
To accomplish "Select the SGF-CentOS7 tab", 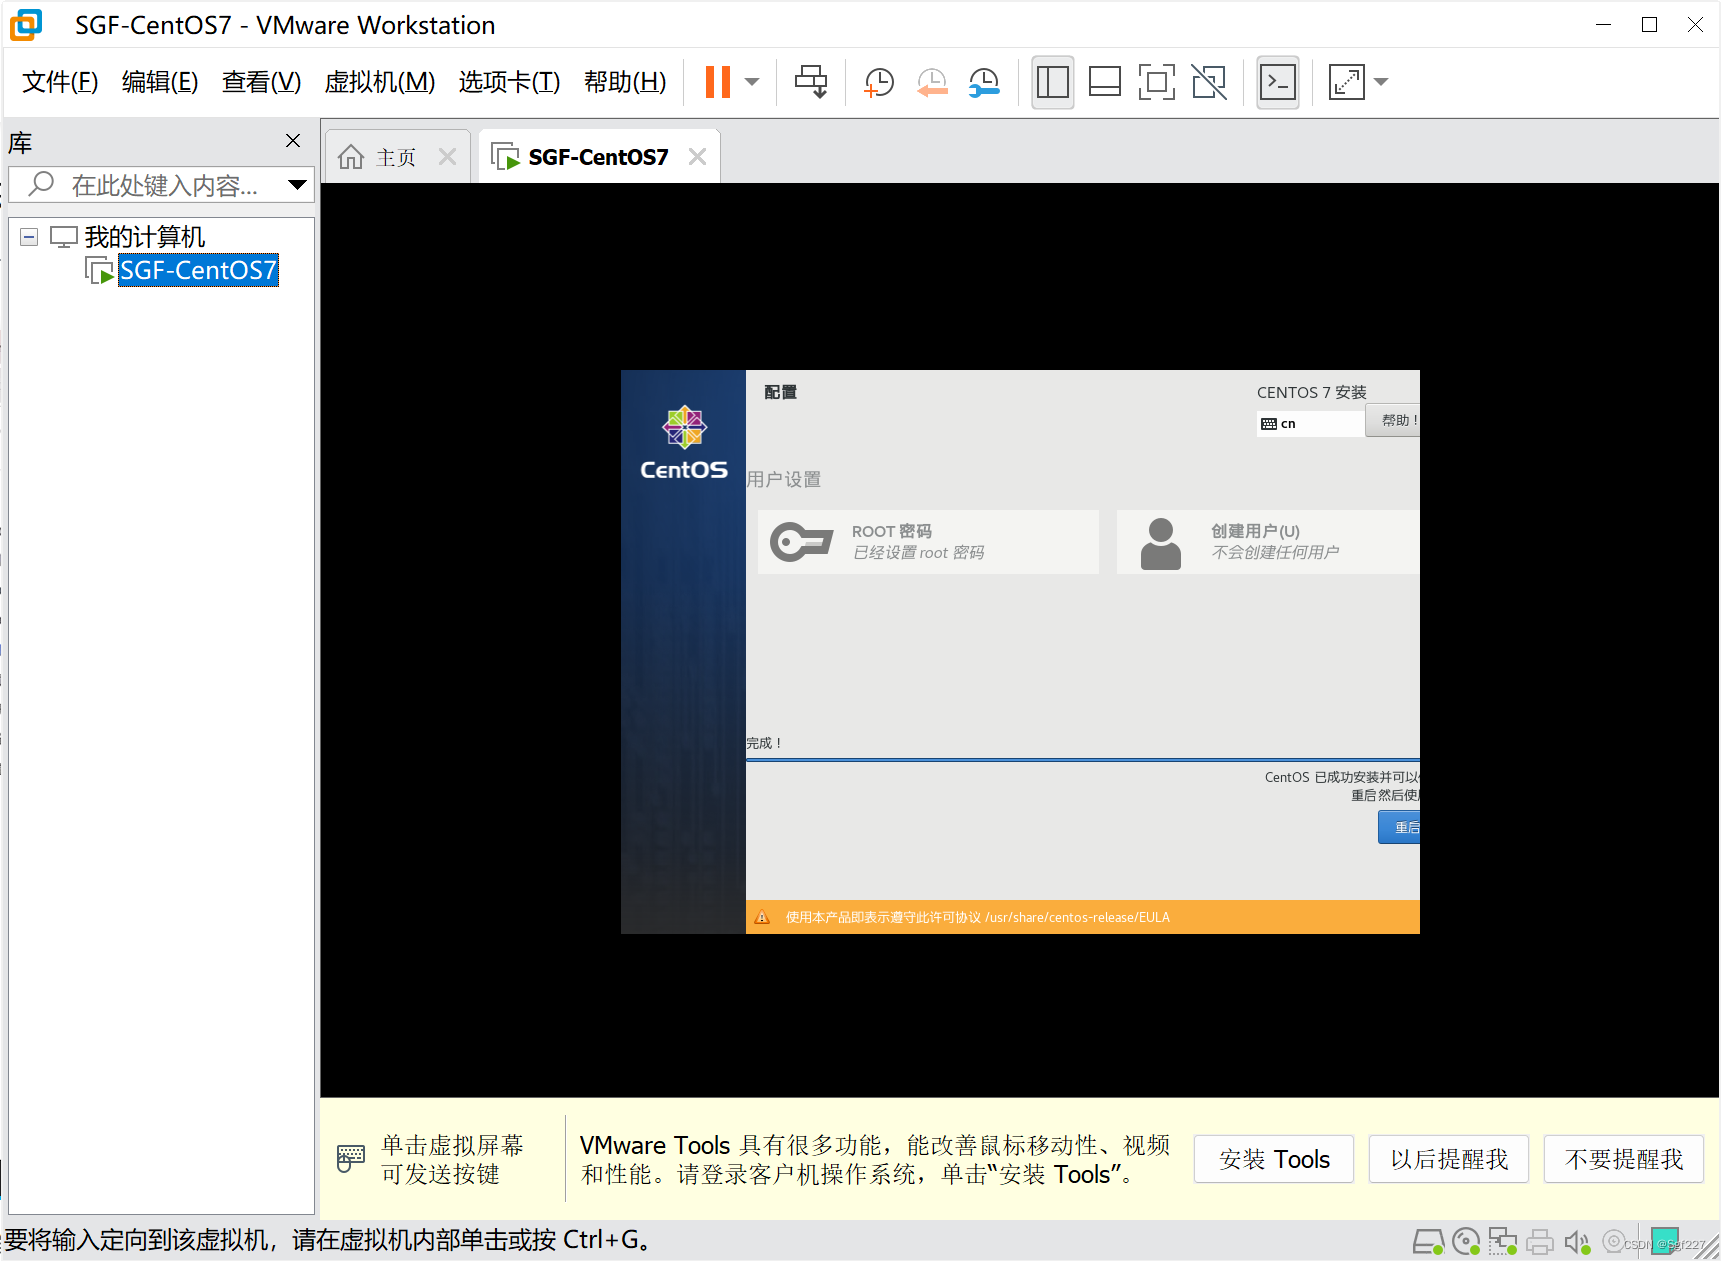I will click(598, 157).
